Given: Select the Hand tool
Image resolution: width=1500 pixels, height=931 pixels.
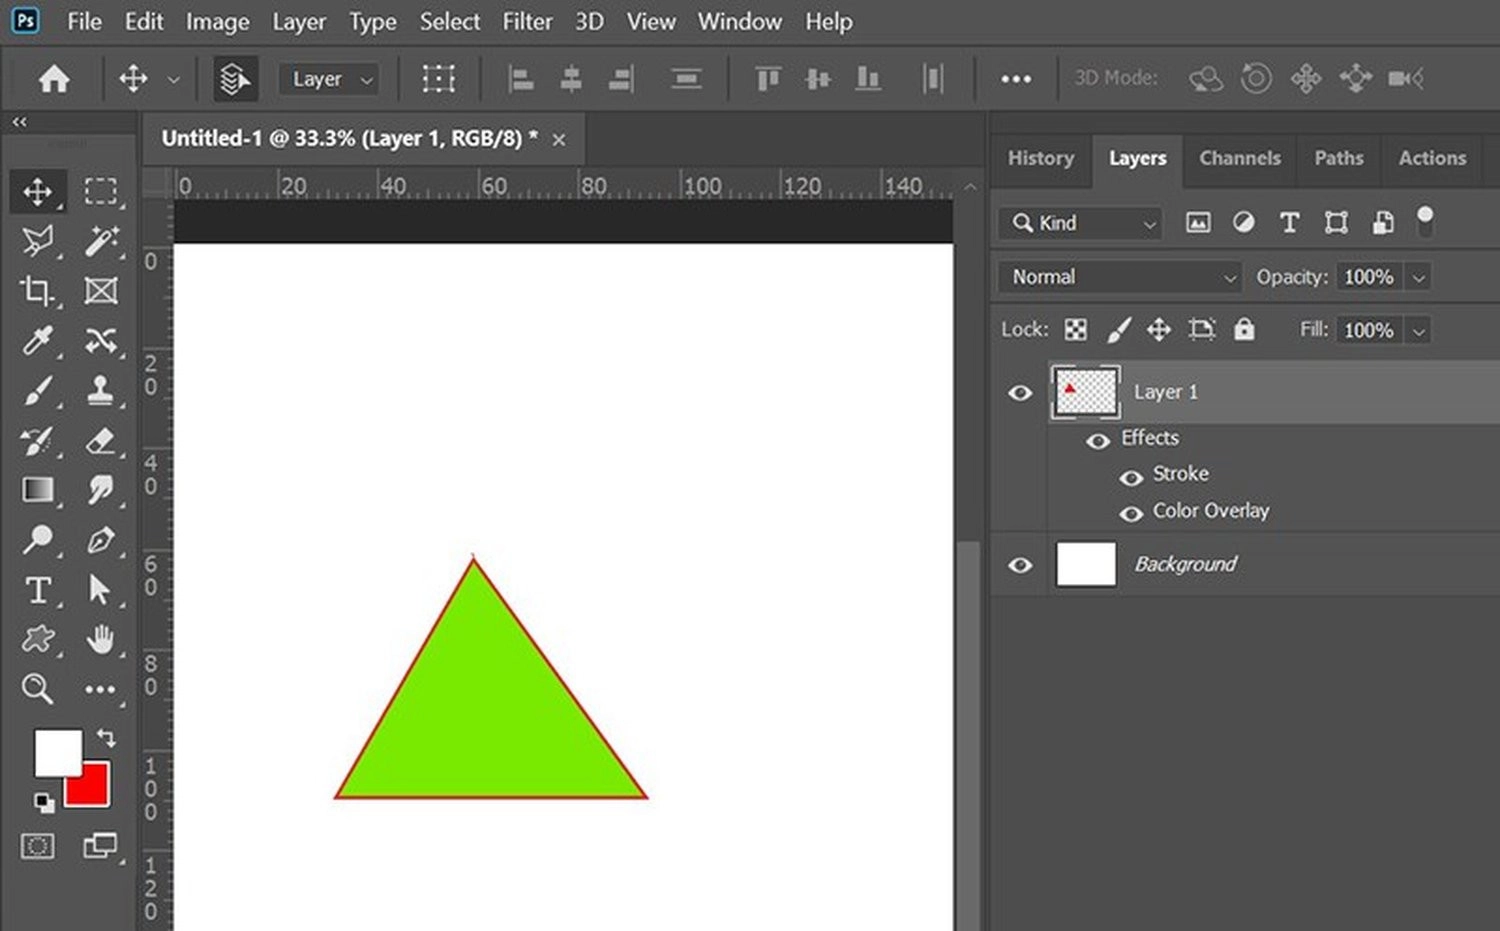Looking at the screenshot, I should tap(100, 639).
